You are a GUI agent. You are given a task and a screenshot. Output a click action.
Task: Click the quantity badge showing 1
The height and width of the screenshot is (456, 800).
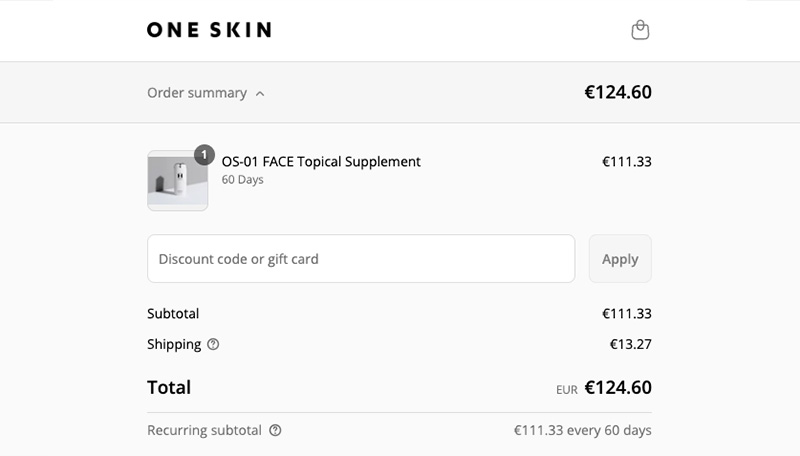204,155
